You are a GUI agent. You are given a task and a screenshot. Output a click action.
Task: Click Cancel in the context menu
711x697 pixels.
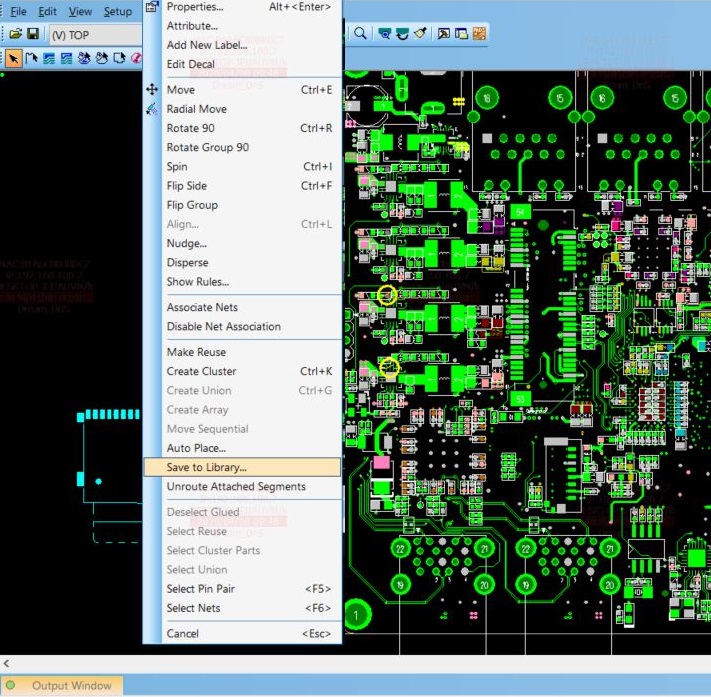pos(243,634)
